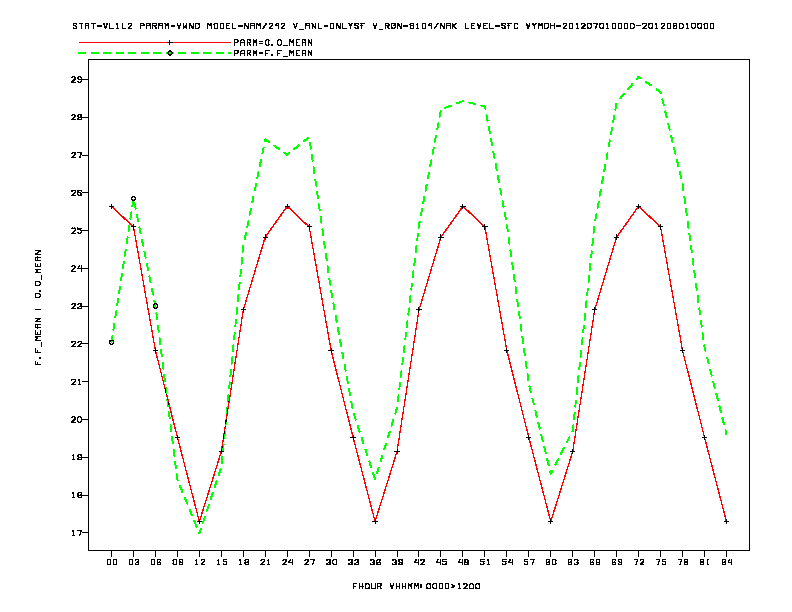The image size is (792, 612).
Task: Click the x-axis tick label 21
Action: pyautogui.click(x=265, y=562)
